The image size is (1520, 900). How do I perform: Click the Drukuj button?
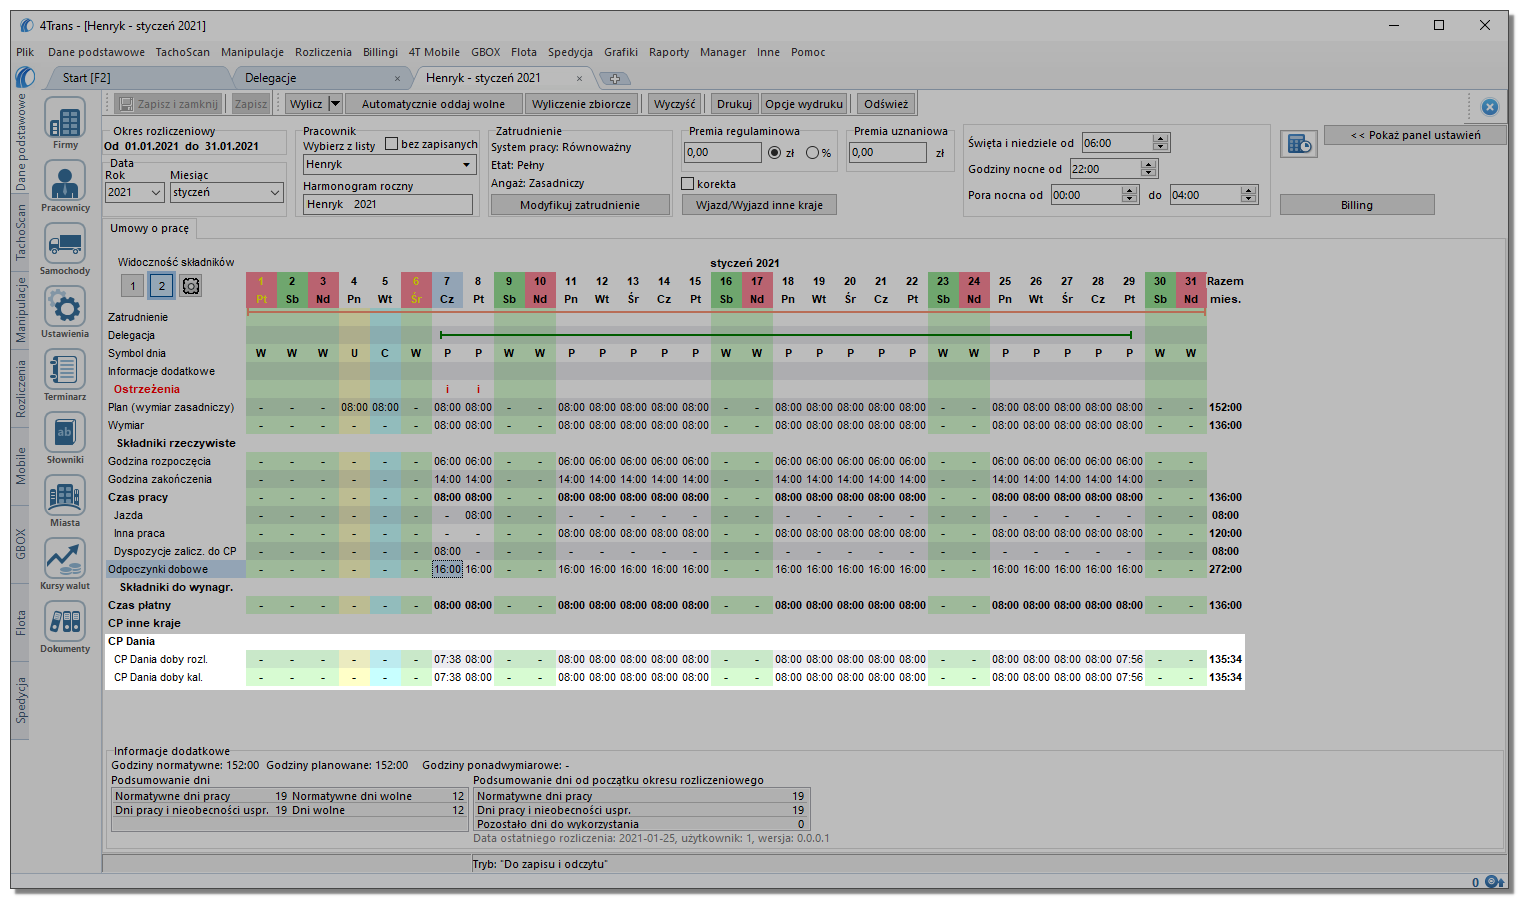[x=734, y=104]
